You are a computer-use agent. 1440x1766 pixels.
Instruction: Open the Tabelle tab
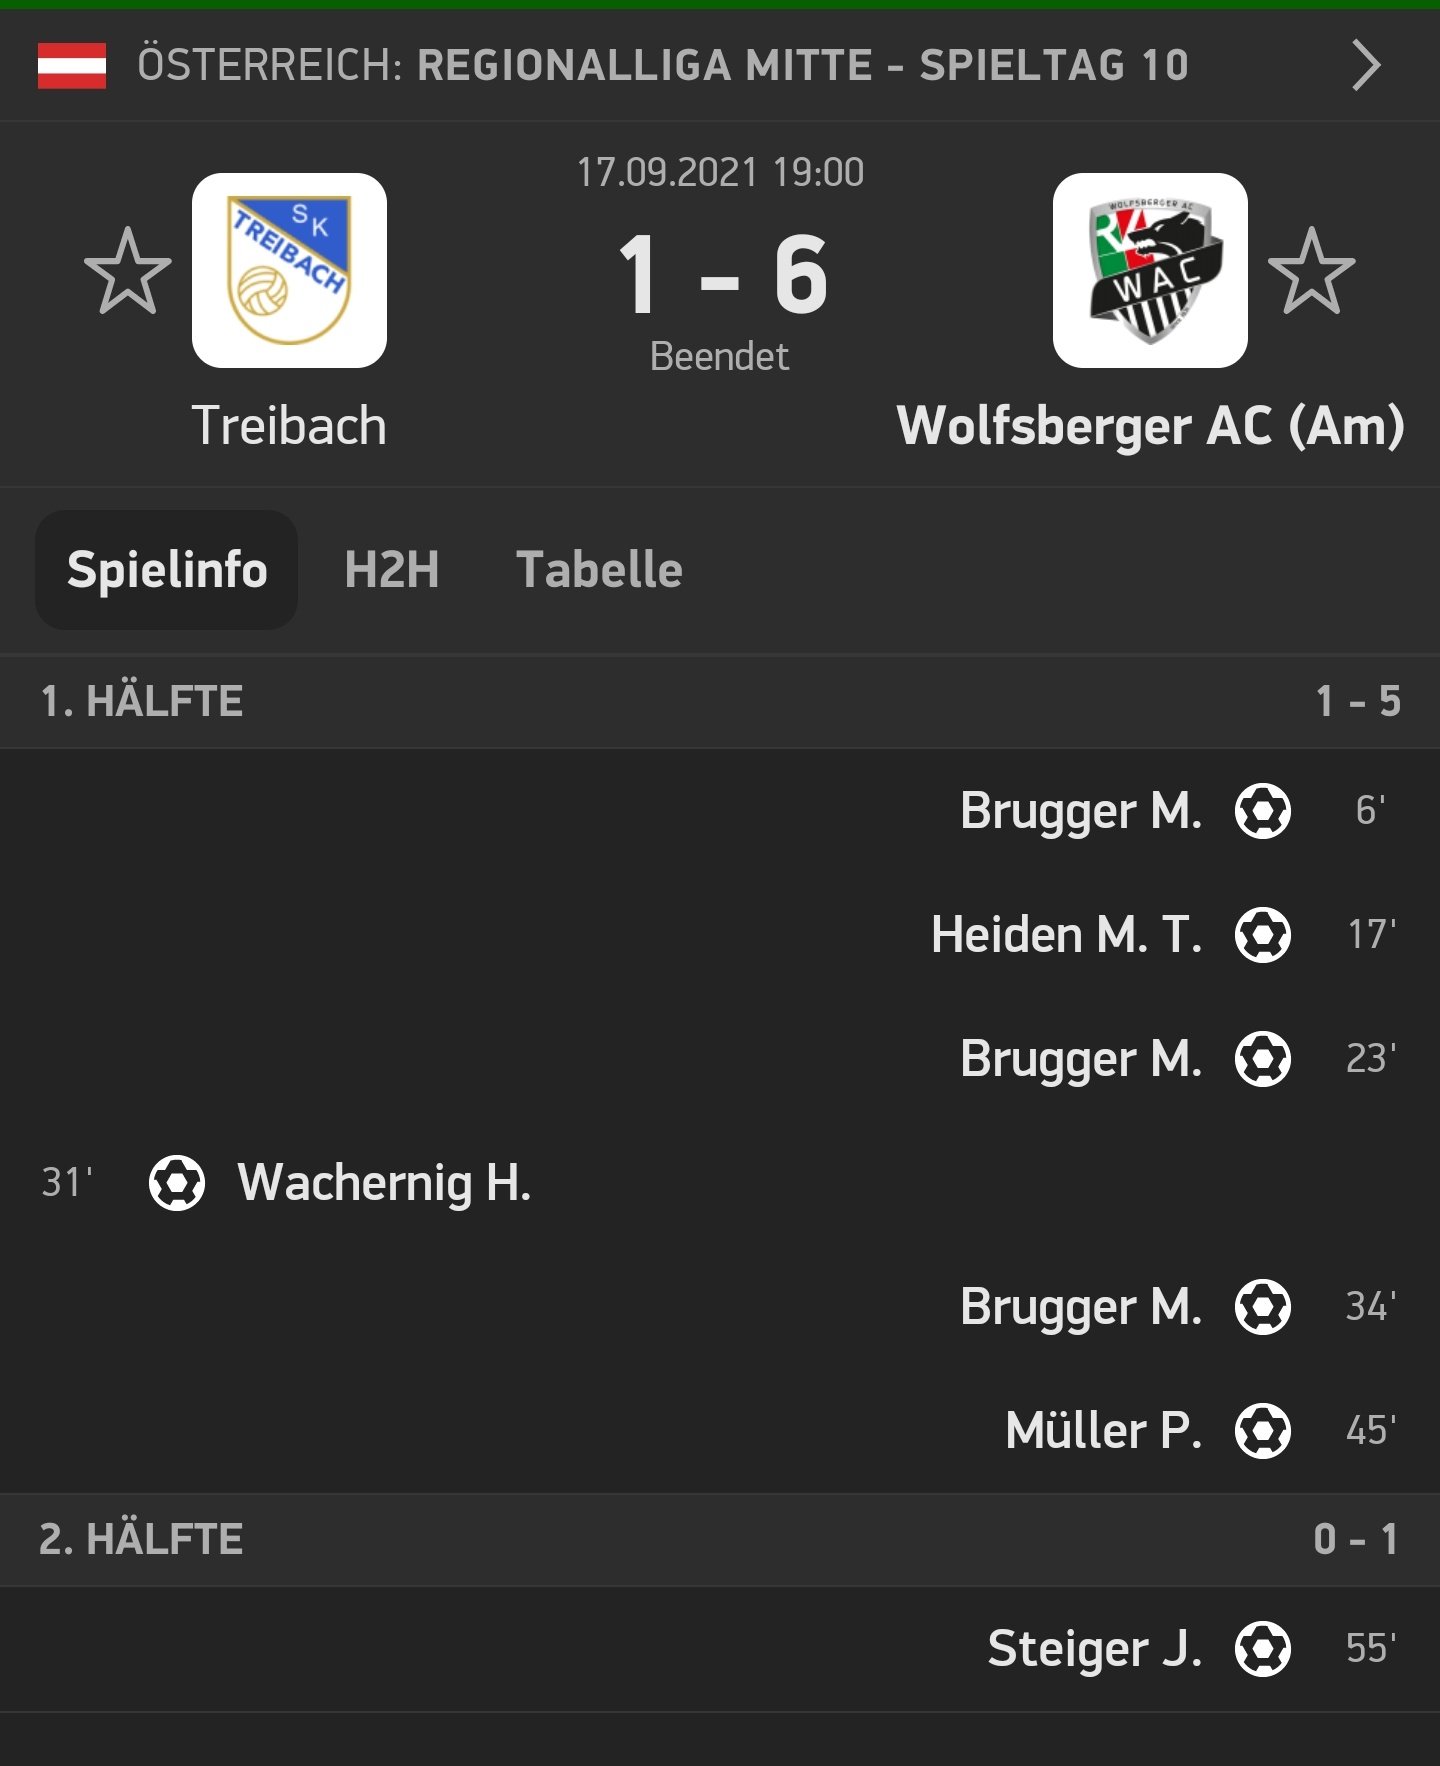pos(599,570)
